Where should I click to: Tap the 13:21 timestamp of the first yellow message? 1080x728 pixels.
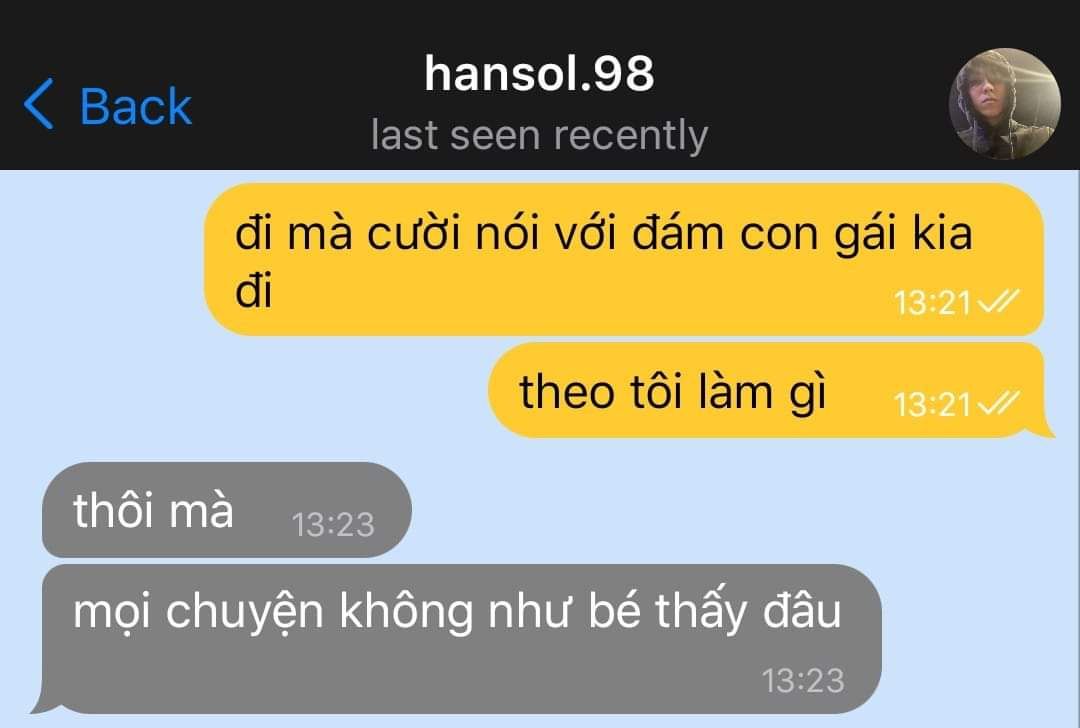[x=933, y=302]
